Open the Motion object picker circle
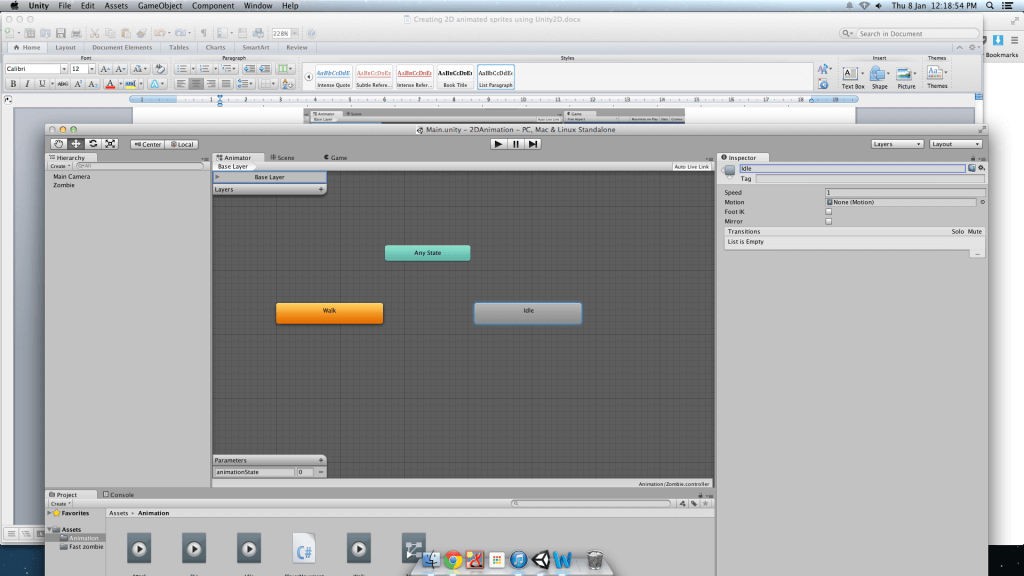 coord(982,202)
